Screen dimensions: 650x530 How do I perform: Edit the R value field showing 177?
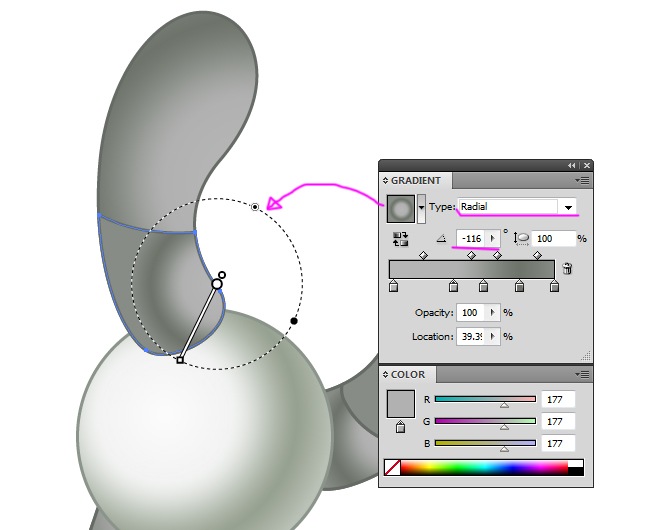(x=558, y=399)
